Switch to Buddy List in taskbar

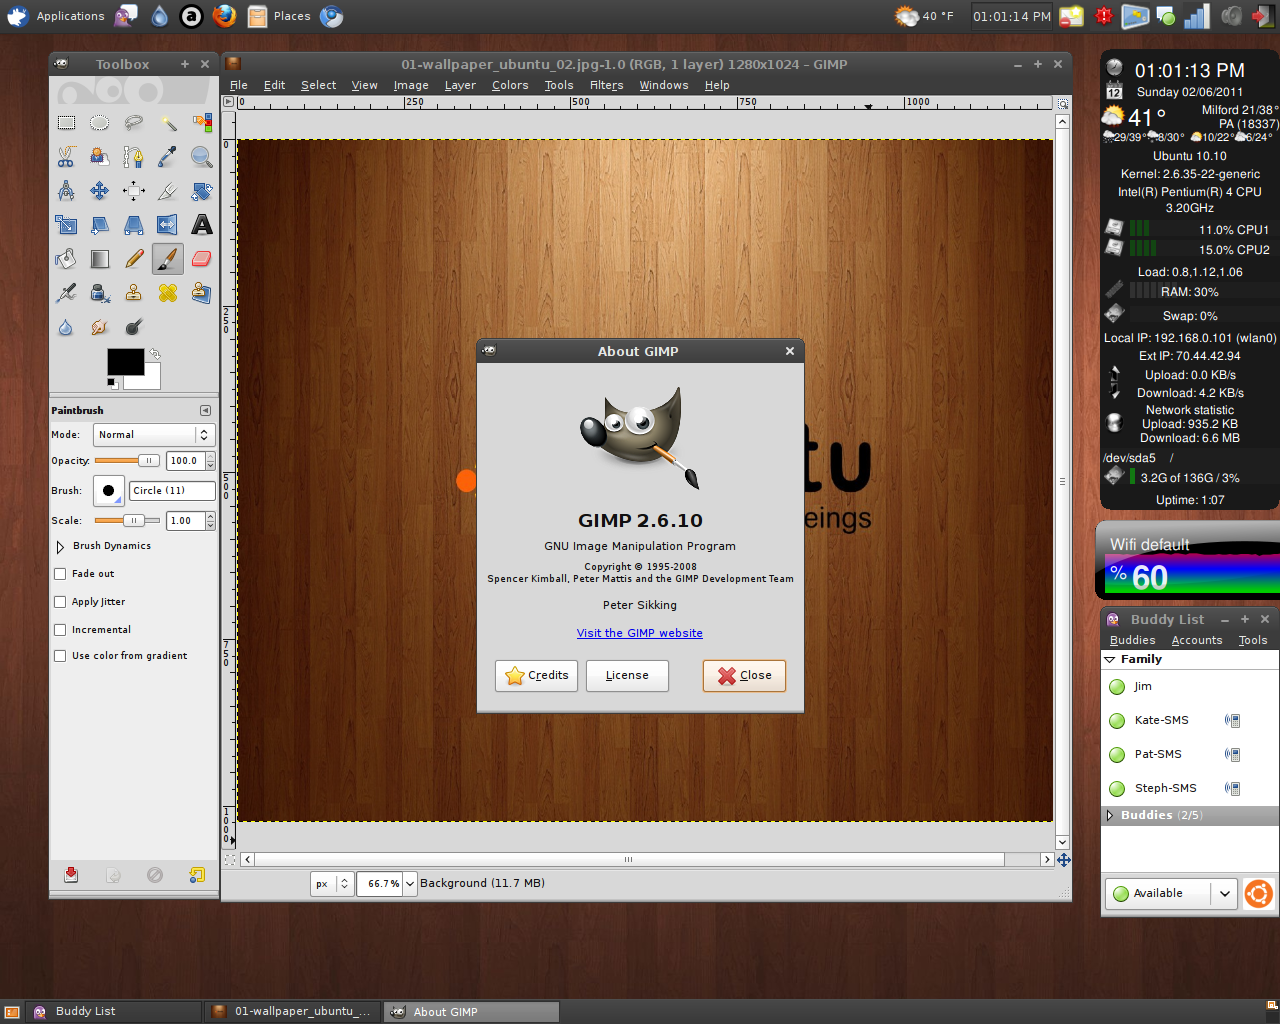click(x=115, y=1012)
